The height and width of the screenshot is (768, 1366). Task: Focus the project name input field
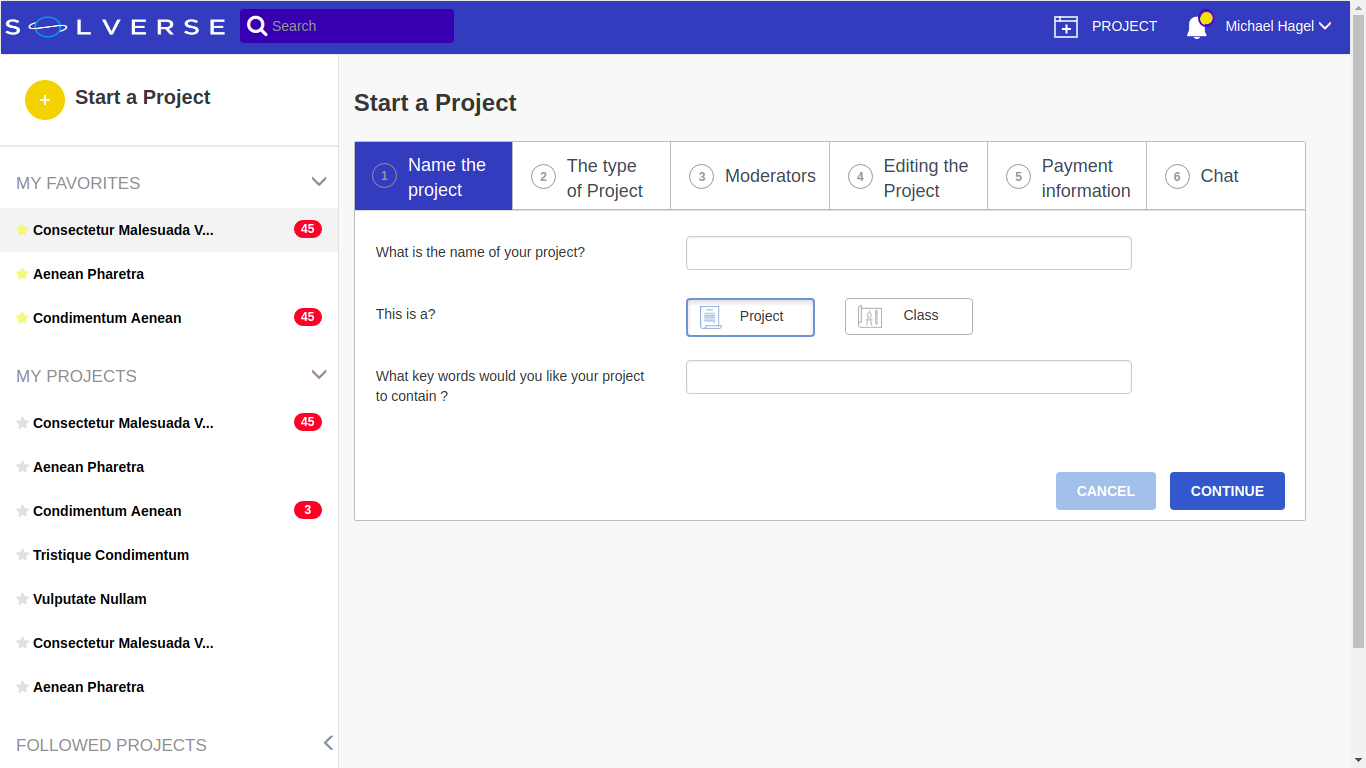pos(908,253)
